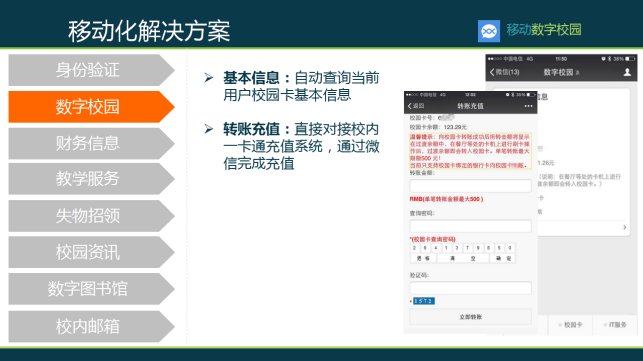Go to the 校园资讯 section

click(x=91, y=252)
